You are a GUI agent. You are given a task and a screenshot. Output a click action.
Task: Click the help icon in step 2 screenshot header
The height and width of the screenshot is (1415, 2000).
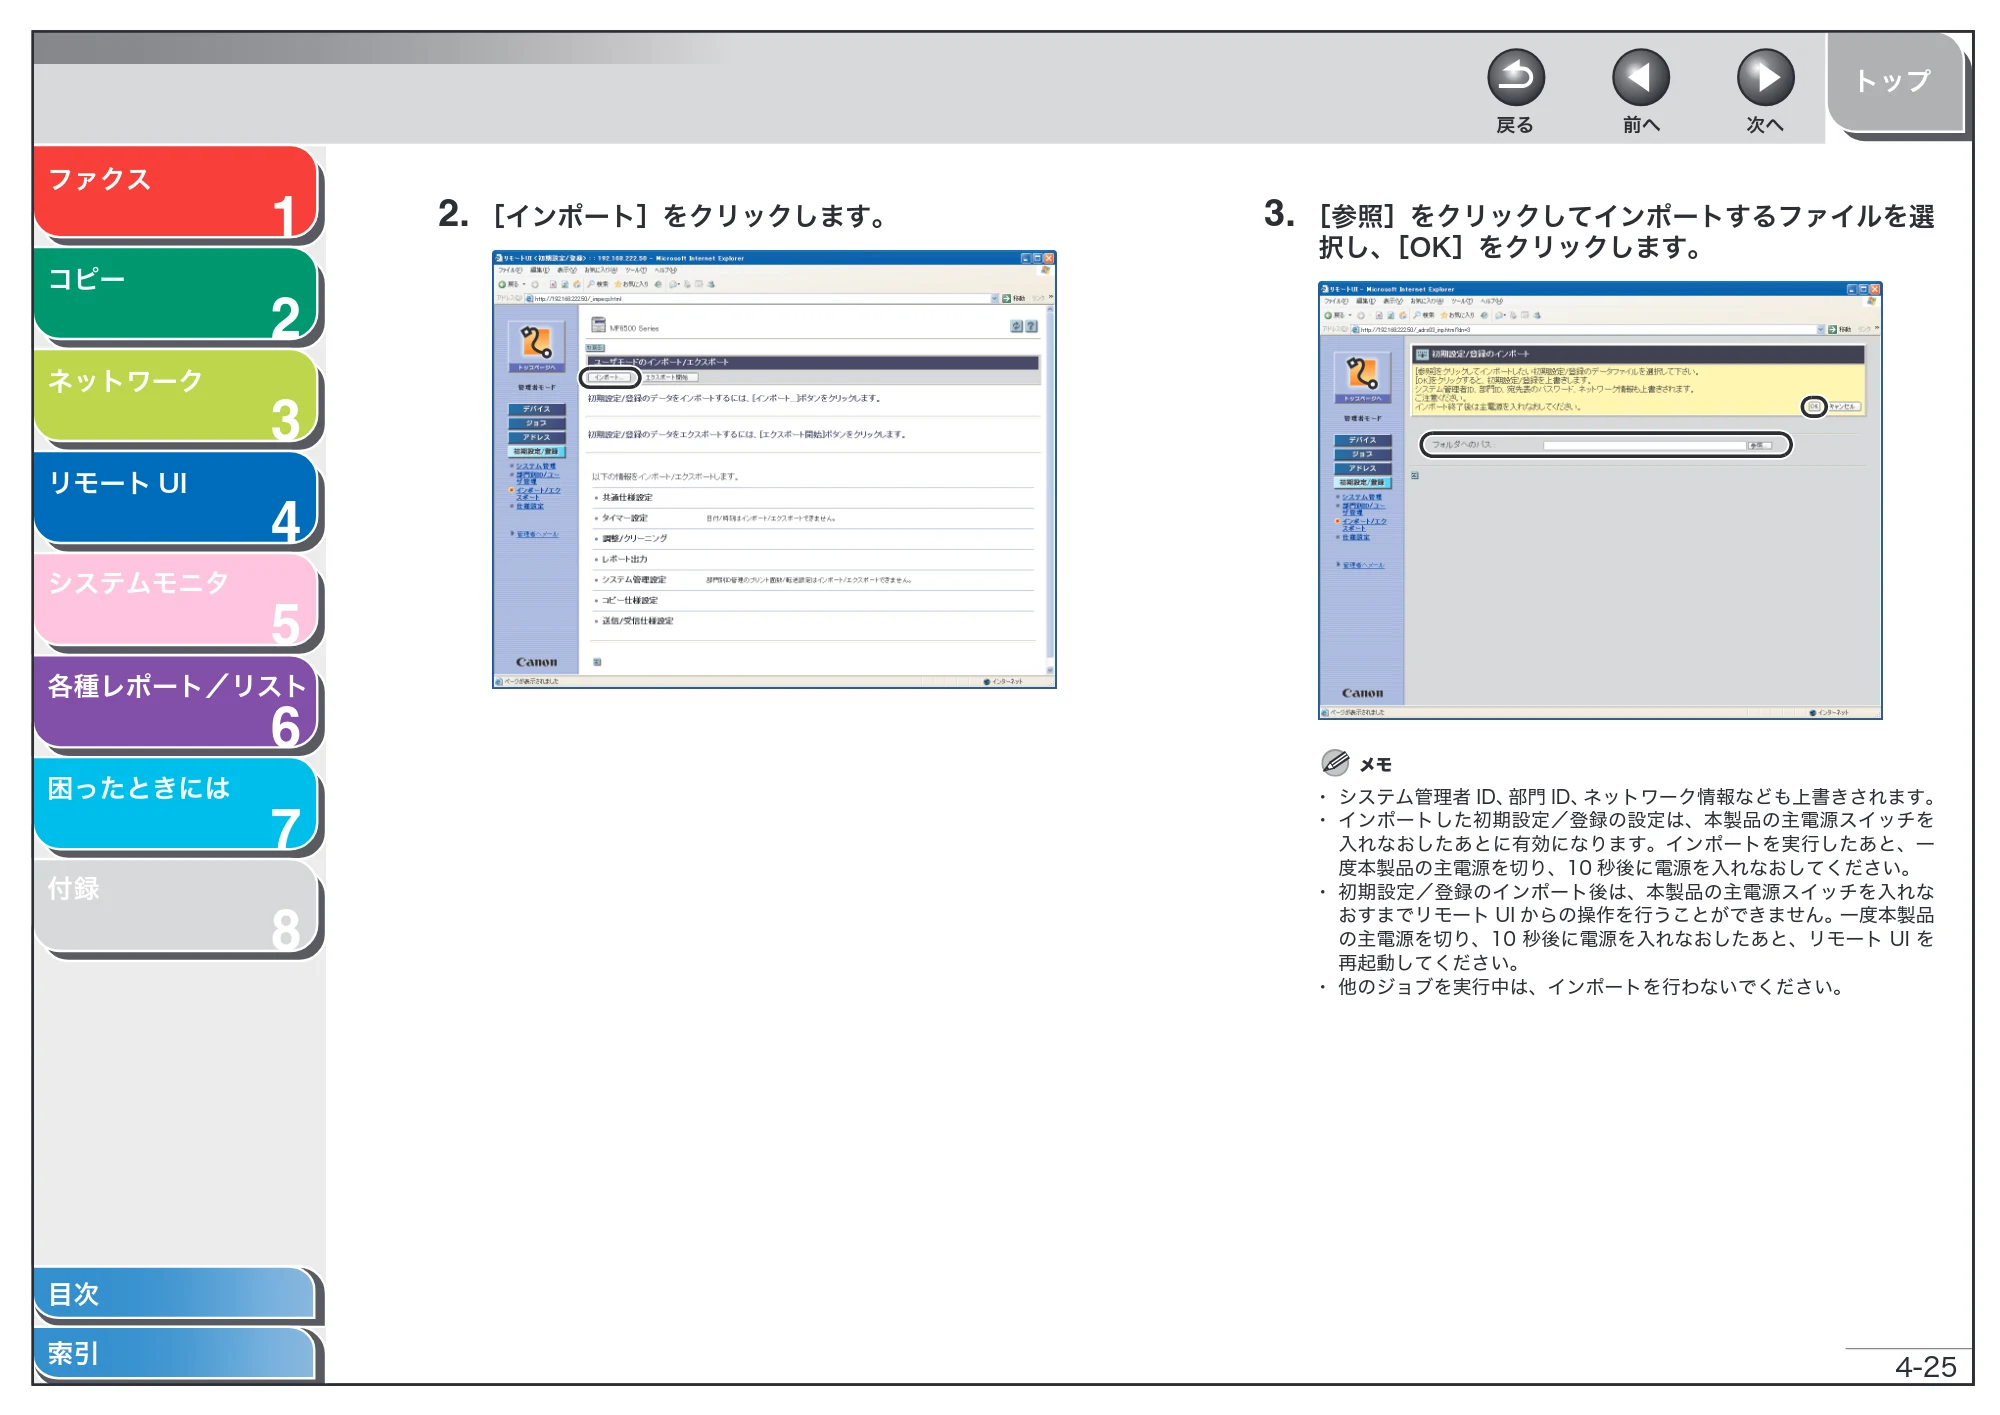(x=1032, y=326)
